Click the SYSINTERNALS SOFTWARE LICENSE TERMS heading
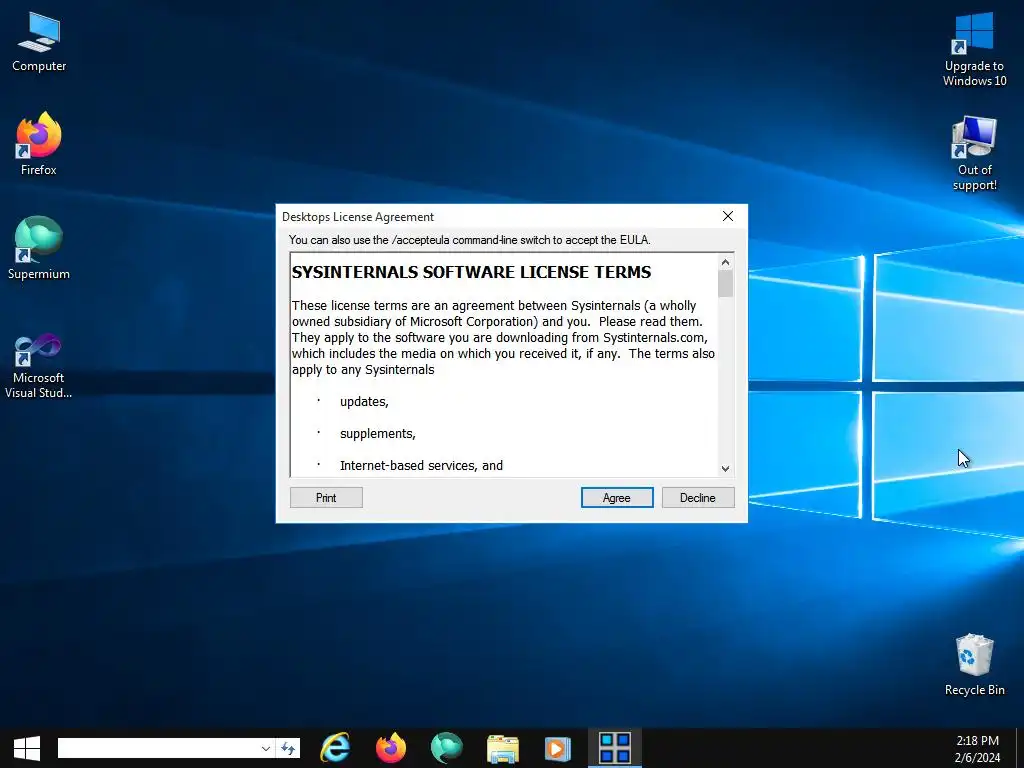This screenshot has height=768, width=1024. 471,272
